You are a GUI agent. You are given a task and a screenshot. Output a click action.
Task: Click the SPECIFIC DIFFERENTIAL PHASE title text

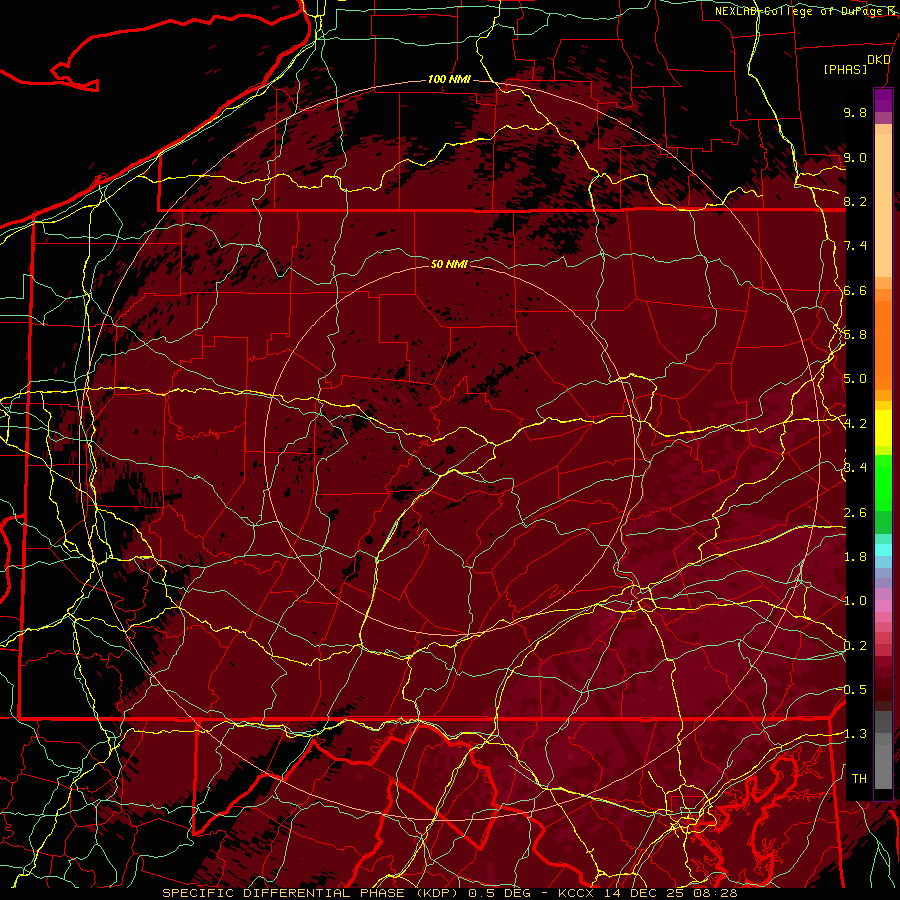point(284,893)
